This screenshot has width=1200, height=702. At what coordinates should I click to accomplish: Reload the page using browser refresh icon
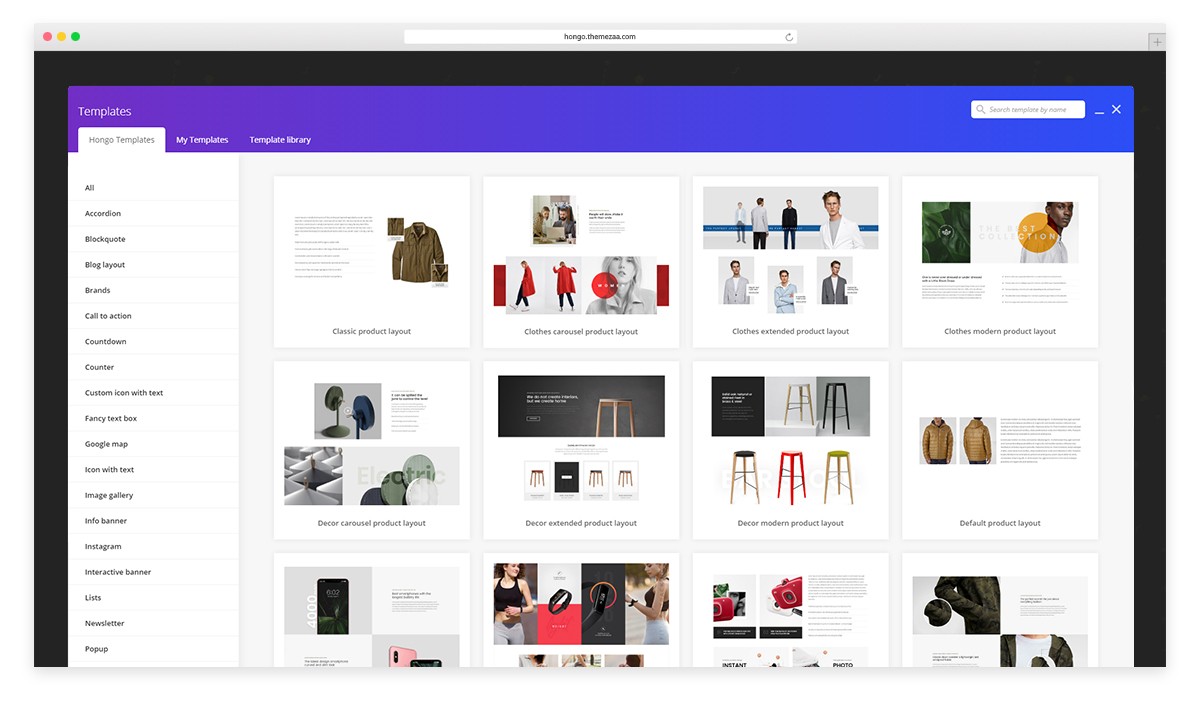pyautogui.click(x=789, y=37)
